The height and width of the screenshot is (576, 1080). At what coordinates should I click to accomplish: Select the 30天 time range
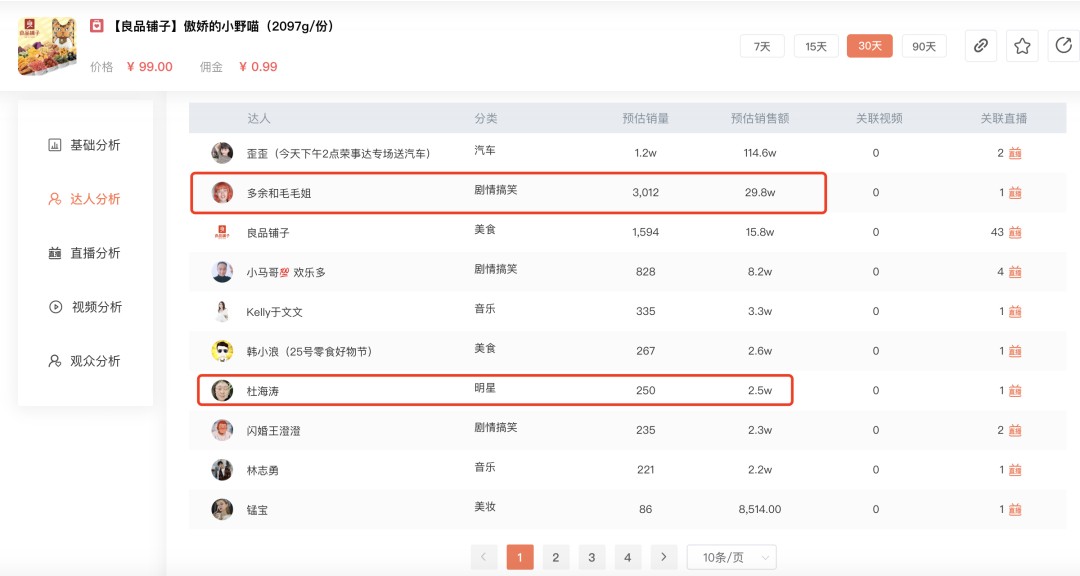(870, 46)
